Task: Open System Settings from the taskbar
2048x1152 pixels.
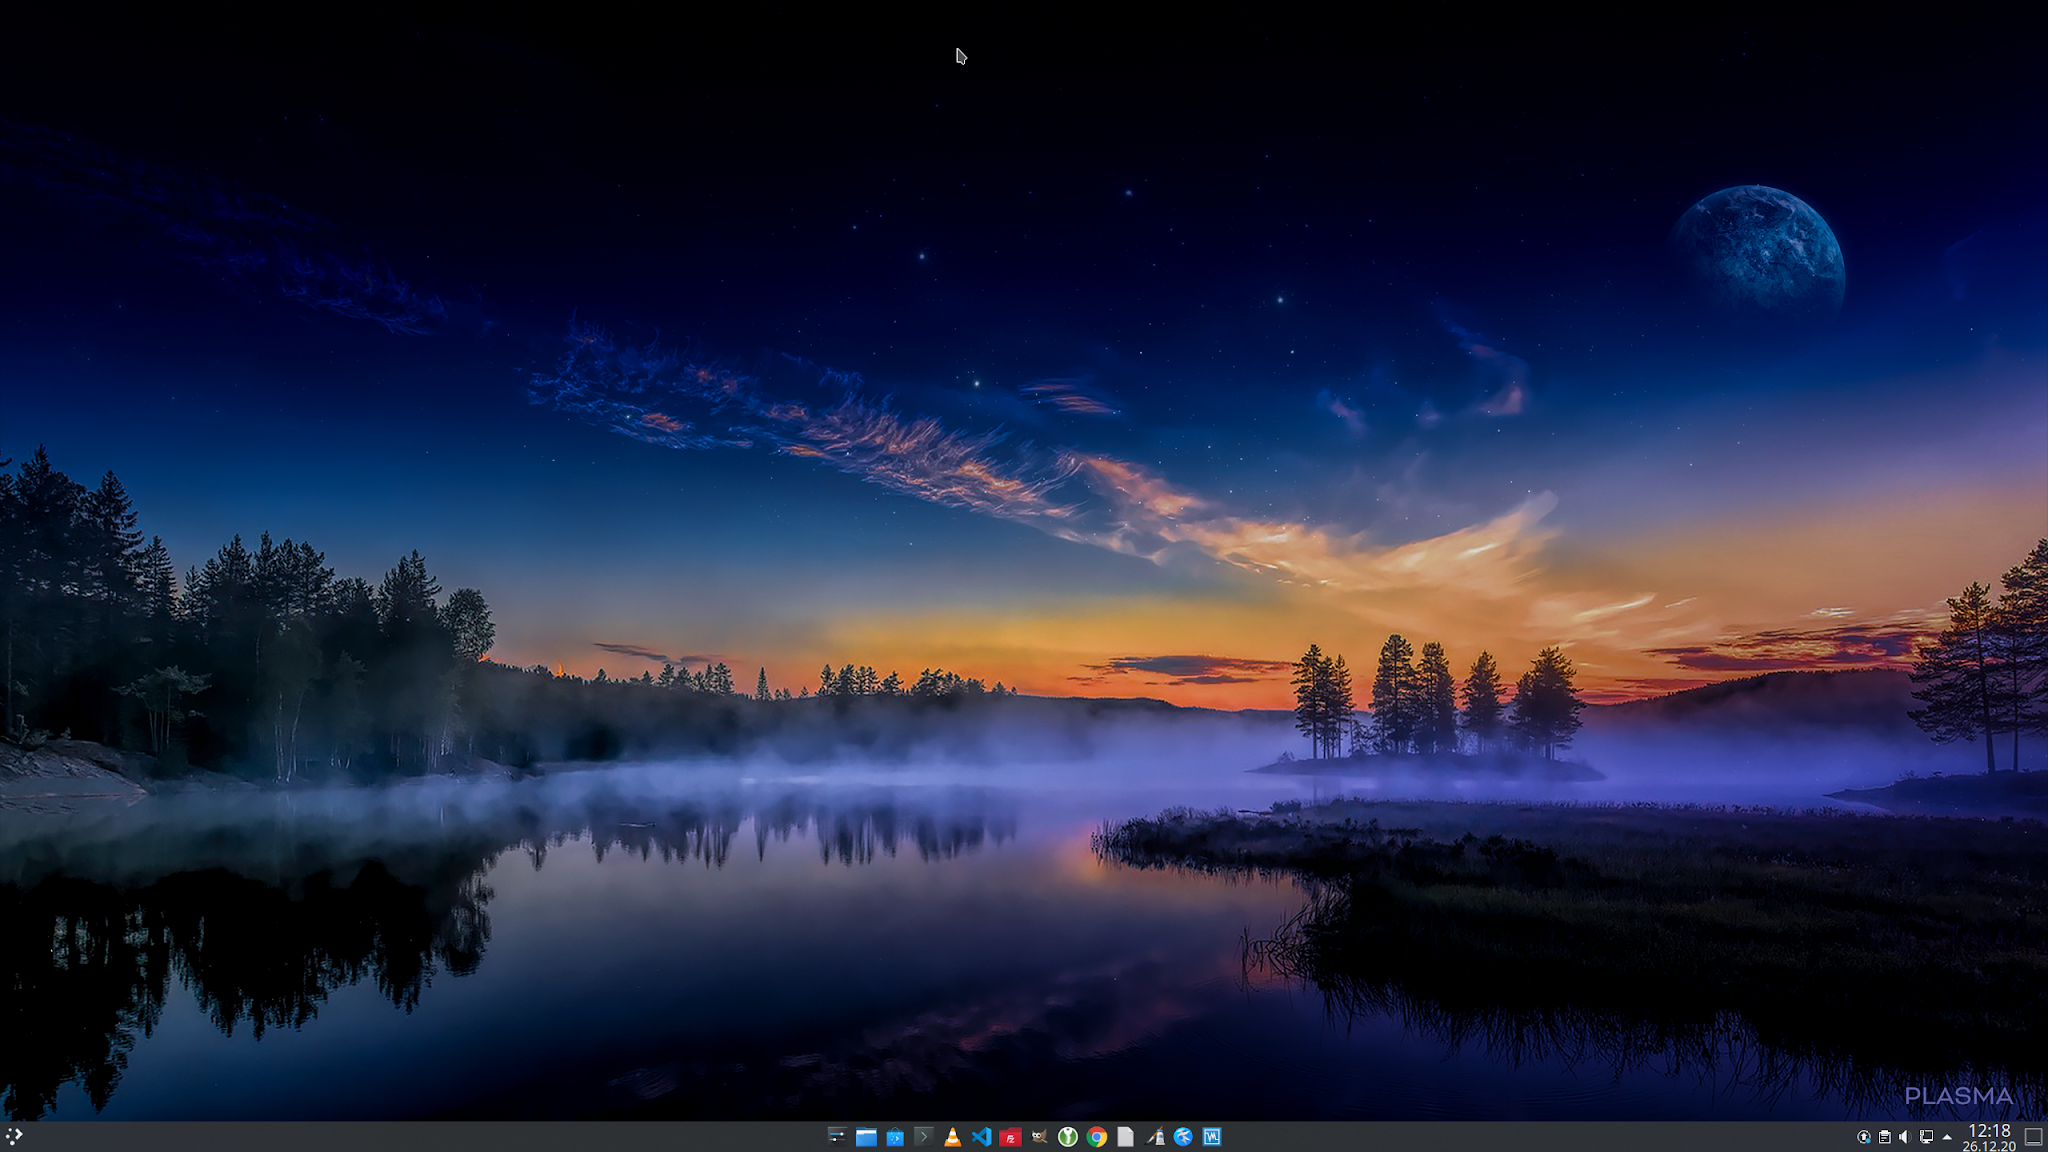Action: pos(837,1136)
